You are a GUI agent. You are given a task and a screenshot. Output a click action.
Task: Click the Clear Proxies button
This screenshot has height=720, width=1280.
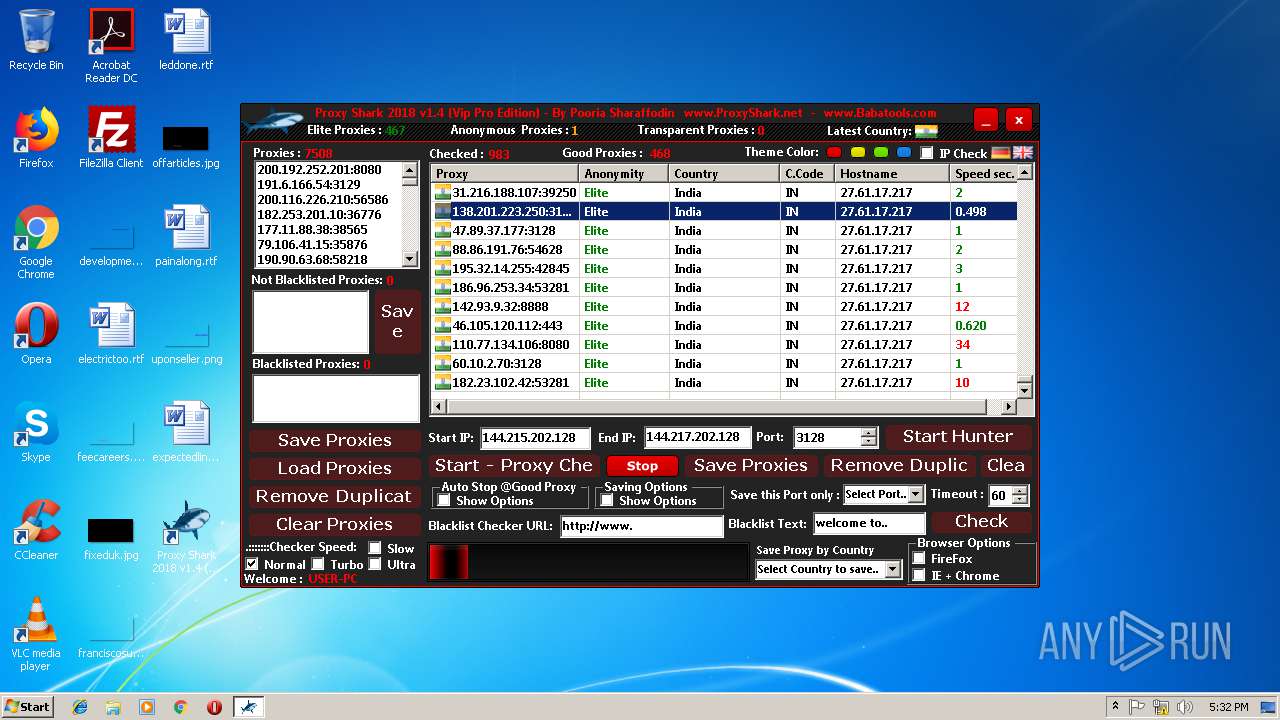click(335, 524)
